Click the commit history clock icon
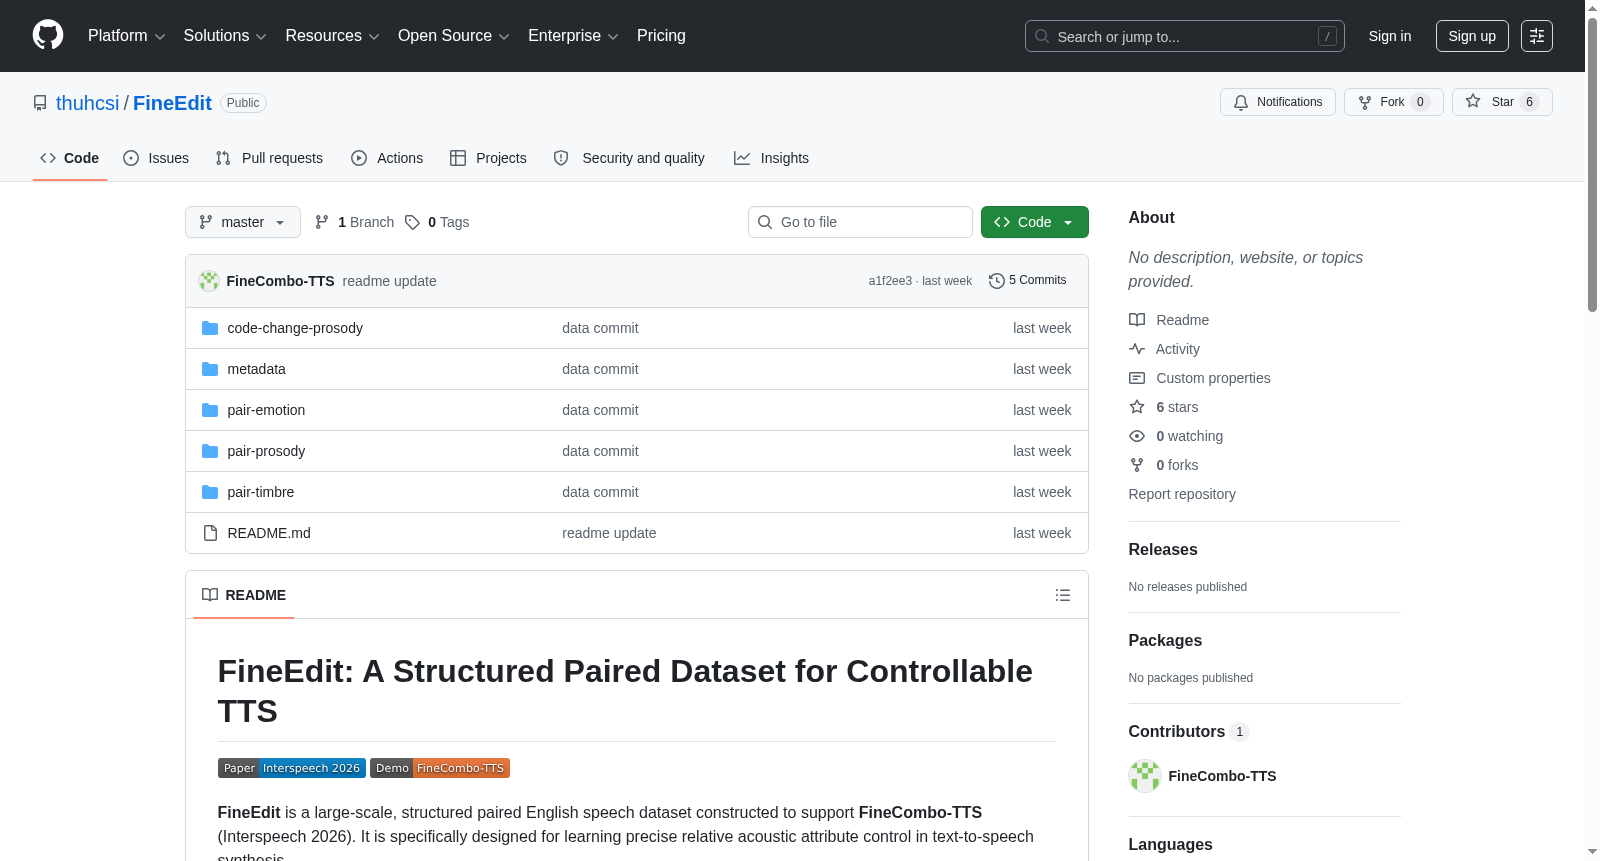 coord(996,281)
